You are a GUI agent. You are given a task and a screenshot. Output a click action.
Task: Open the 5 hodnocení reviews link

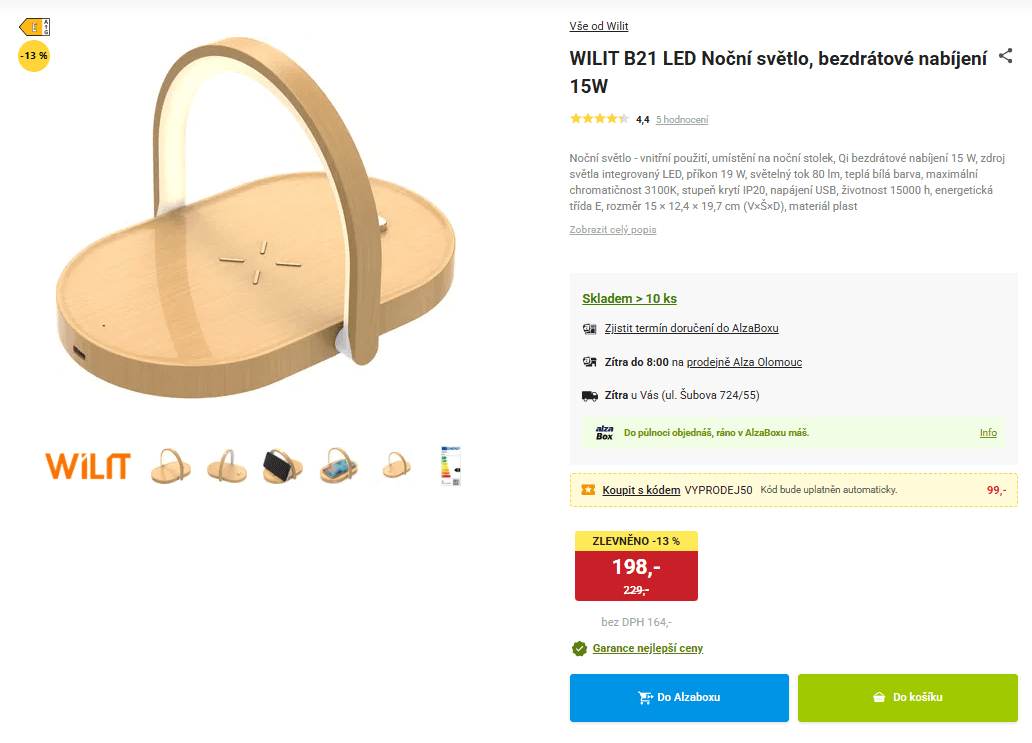(682, 120)
